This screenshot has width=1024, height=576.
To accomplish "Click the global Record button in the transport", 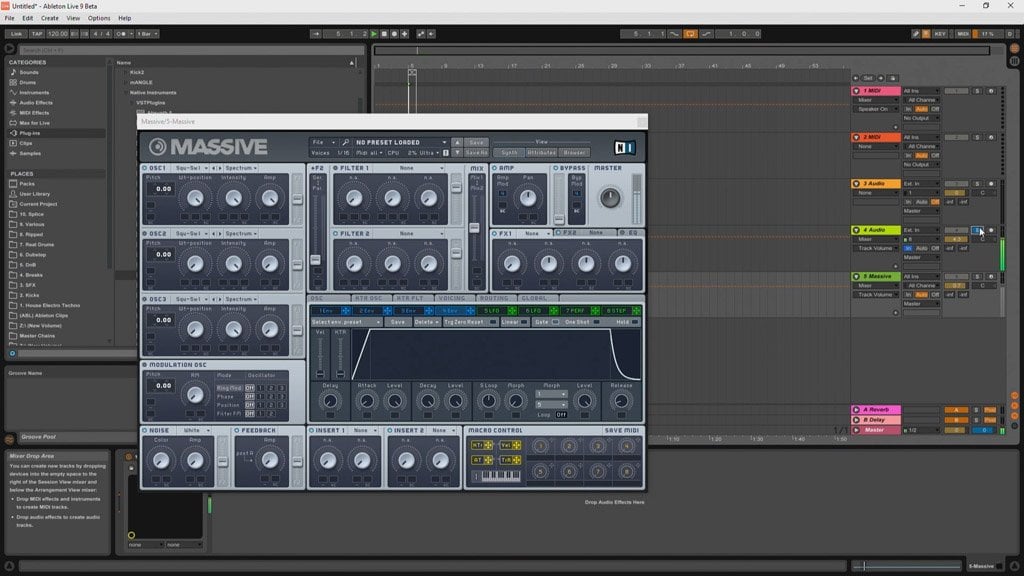I will 394,34.
